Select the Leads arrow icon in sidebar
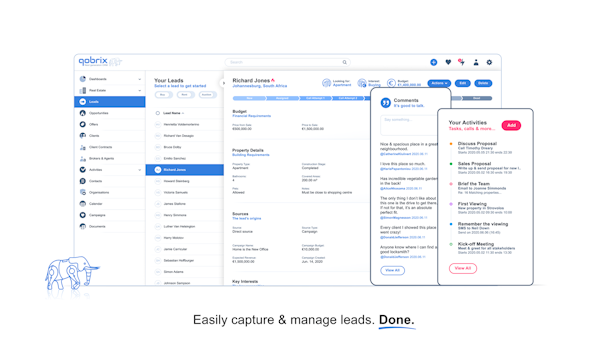Viewport: 600px width, 360px height. 83,102
